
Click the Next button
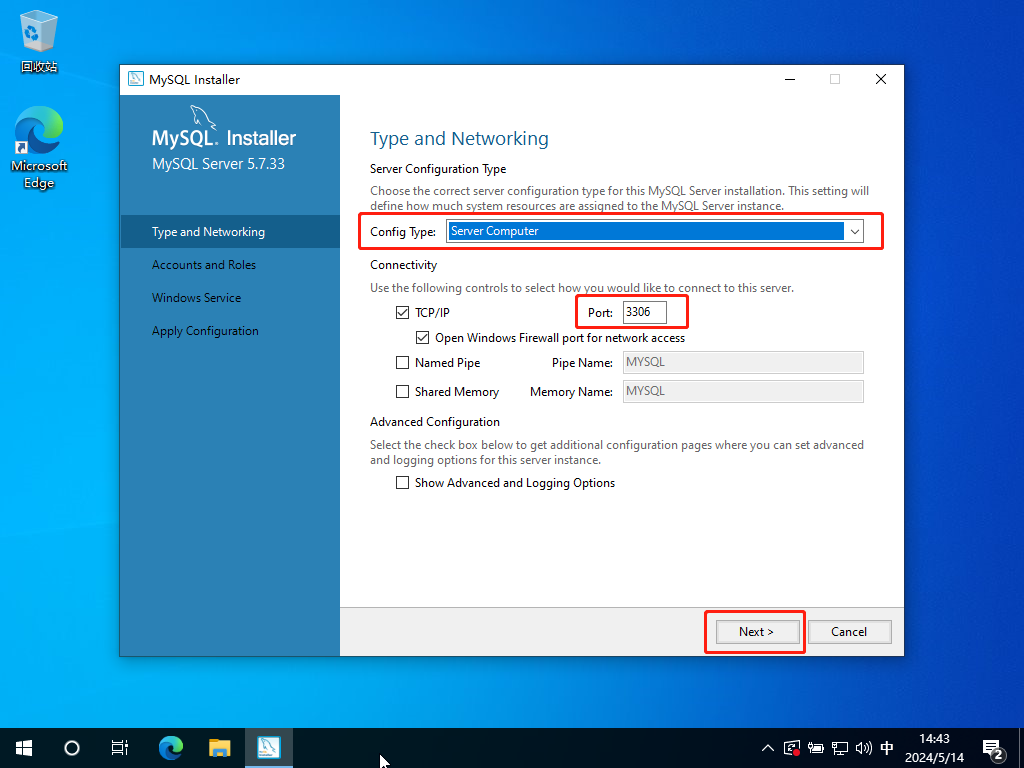click(756, 632)
